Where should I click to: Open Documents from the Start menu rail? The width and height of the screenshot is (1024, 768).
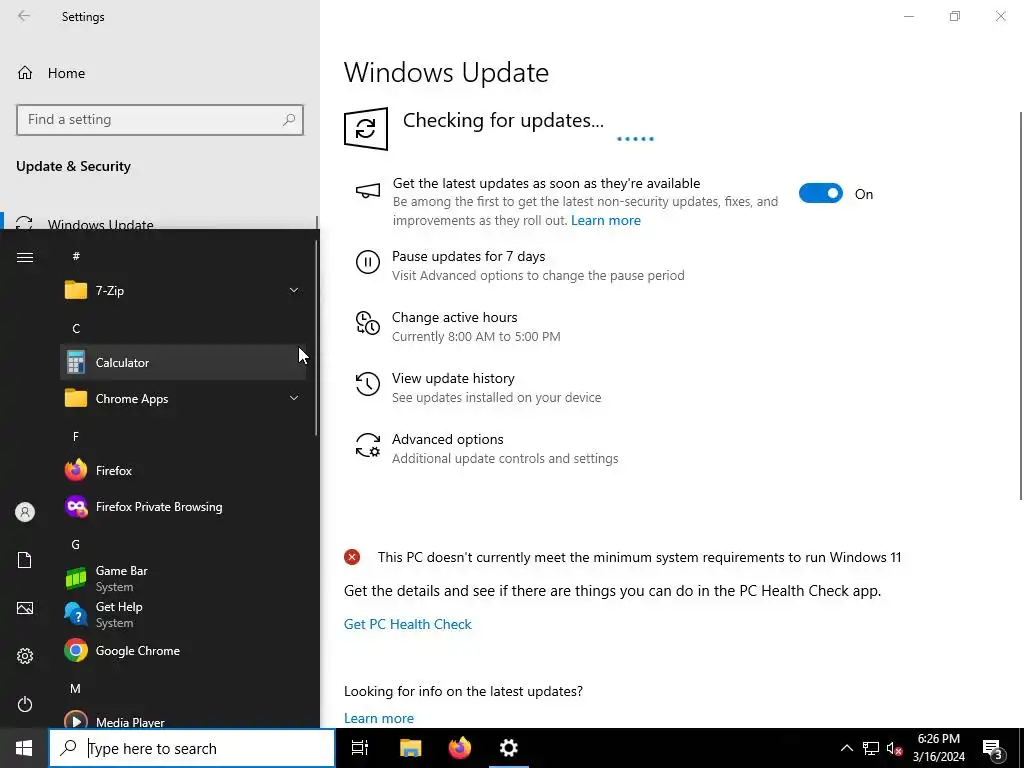[25, 560]
